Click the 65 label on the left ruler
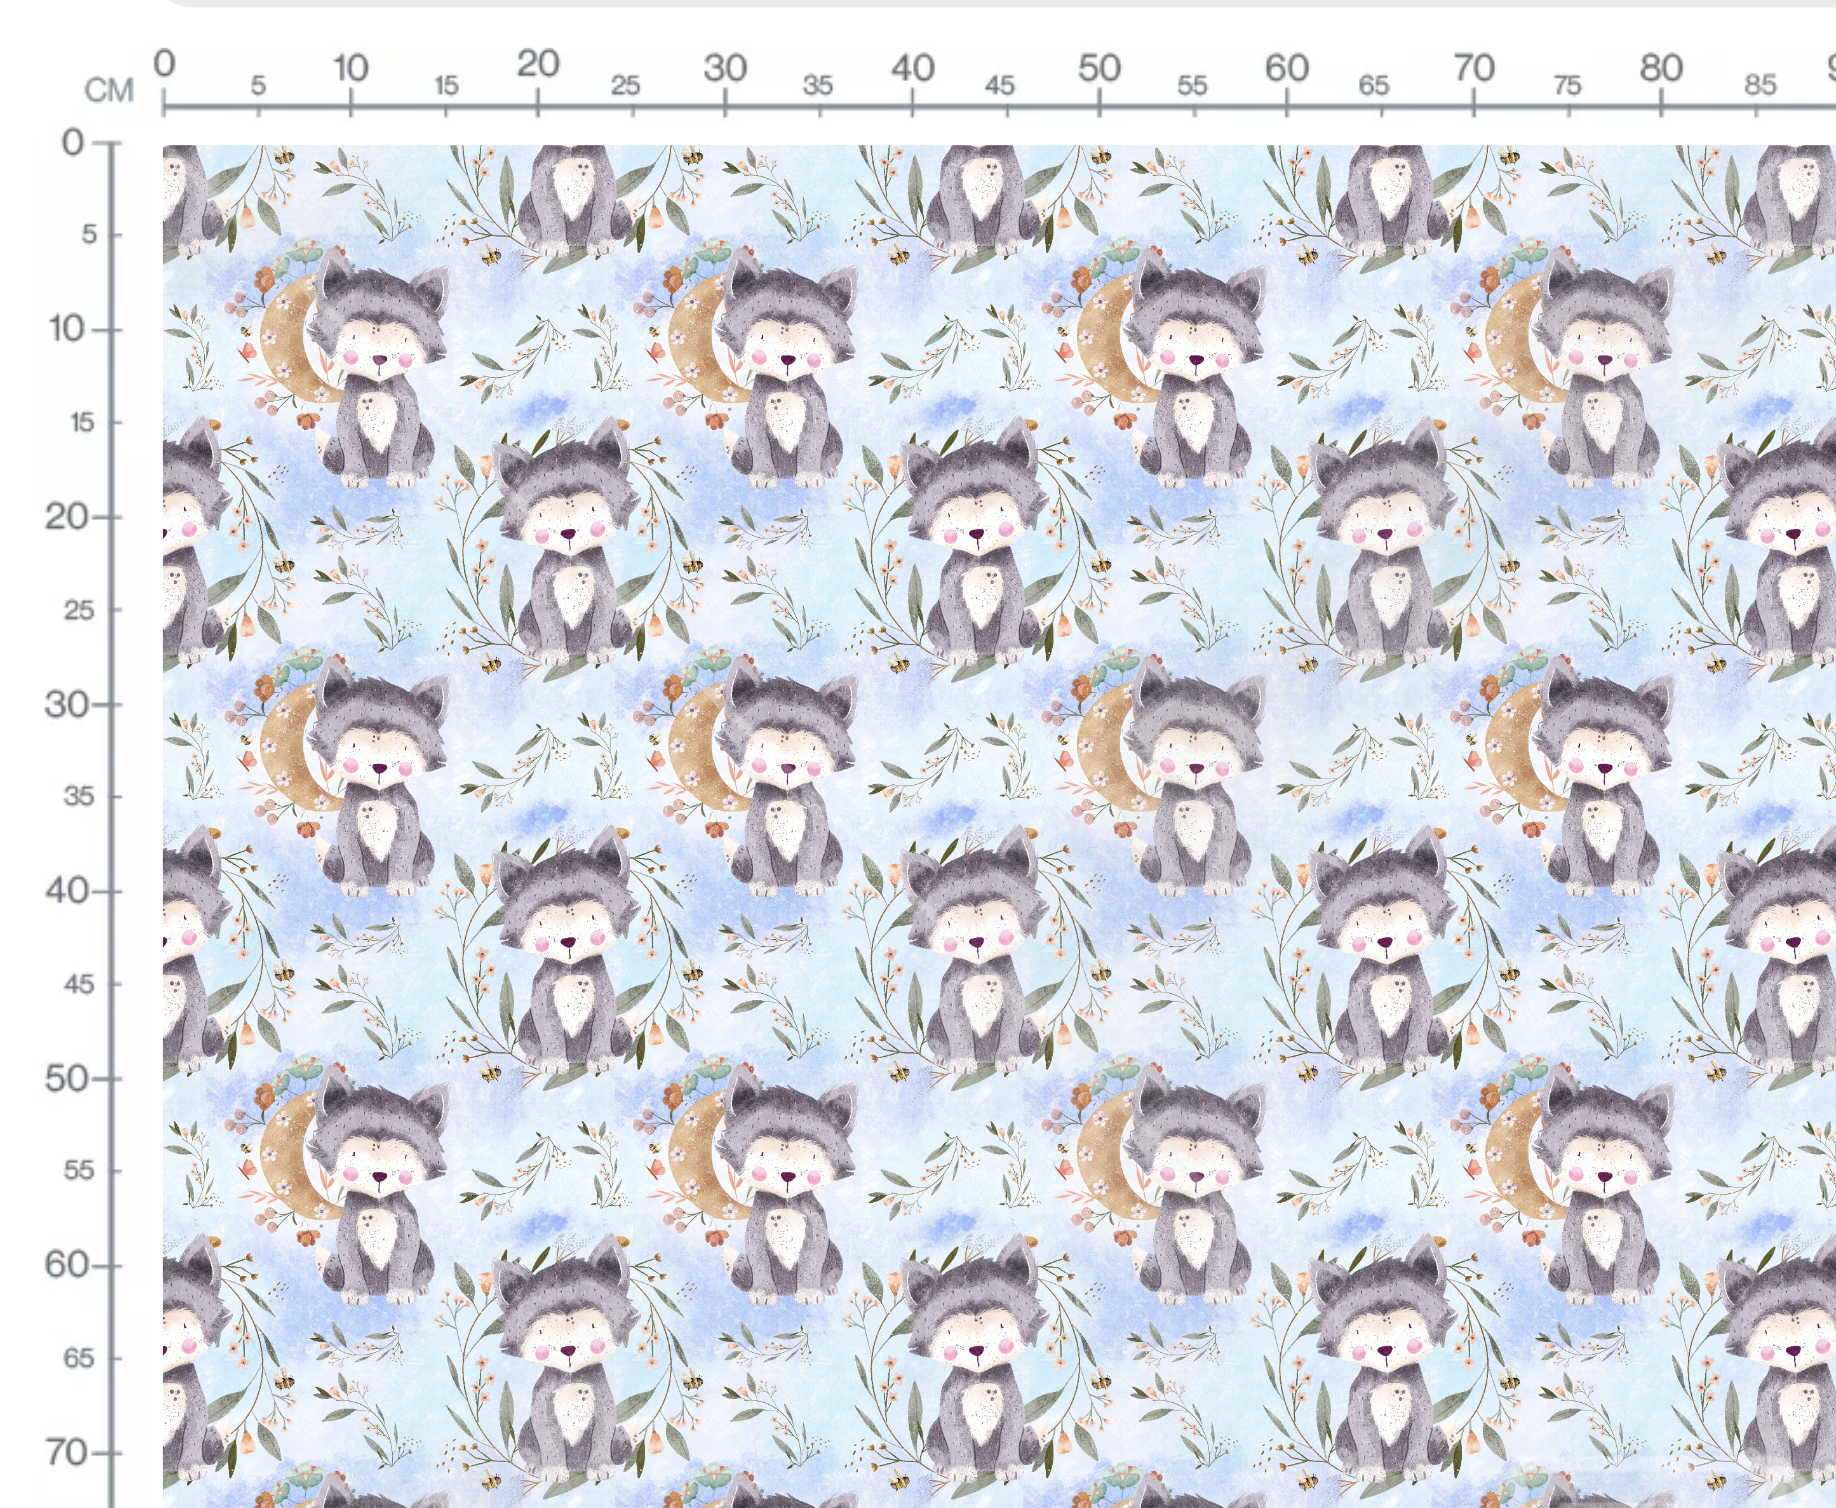The width and height of the screenshot is (1836, 1508). (79, 1358)
